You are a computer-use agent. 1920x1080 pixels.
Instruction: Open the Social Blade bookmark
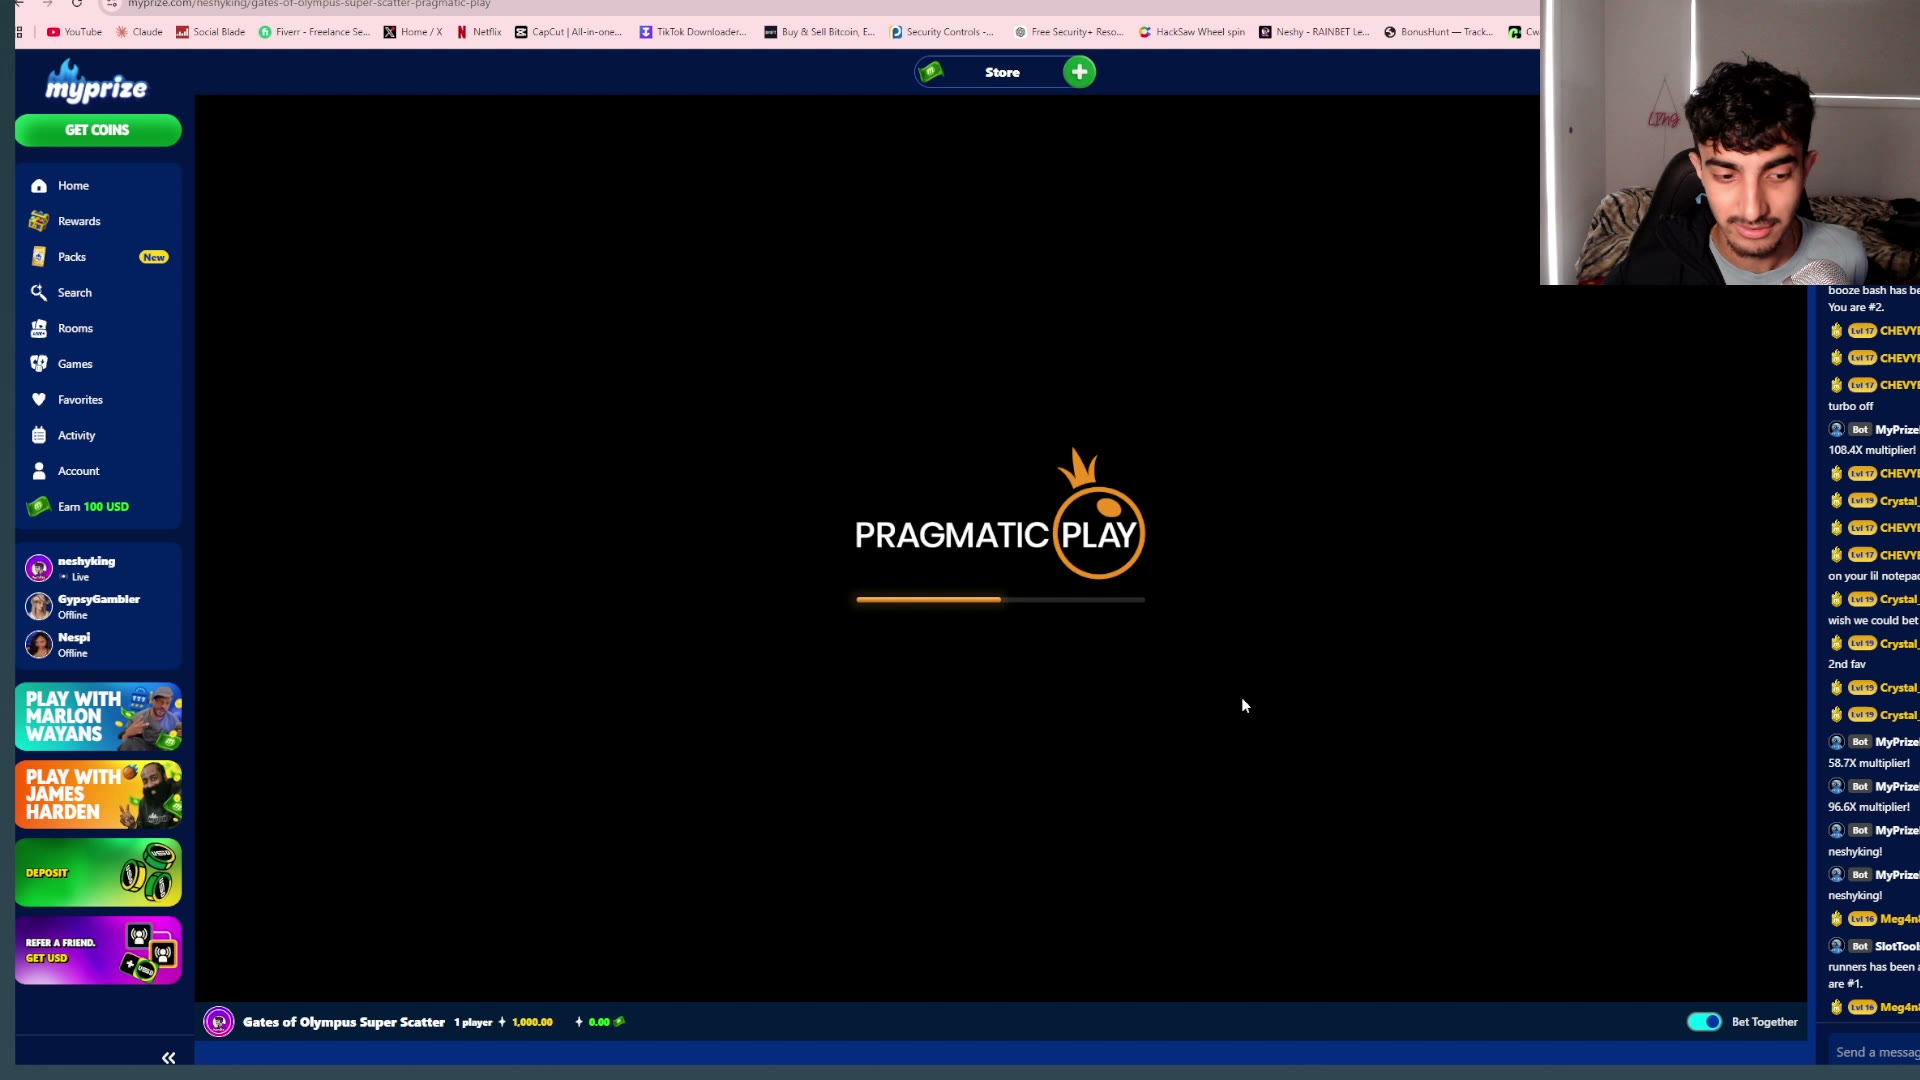211,32
